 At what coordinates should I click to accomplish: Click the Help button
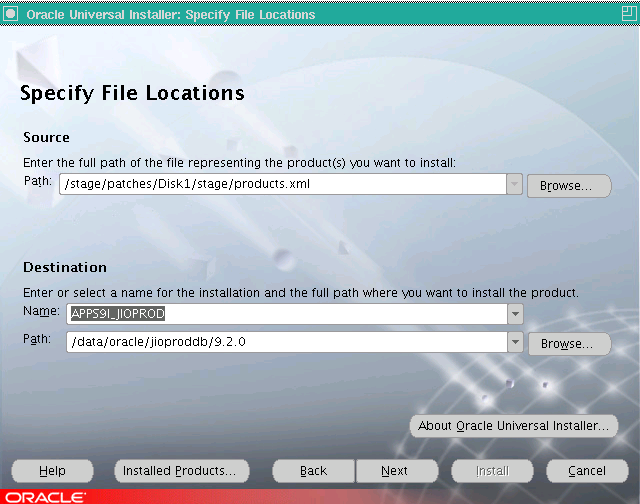click(x=52, y=471)
